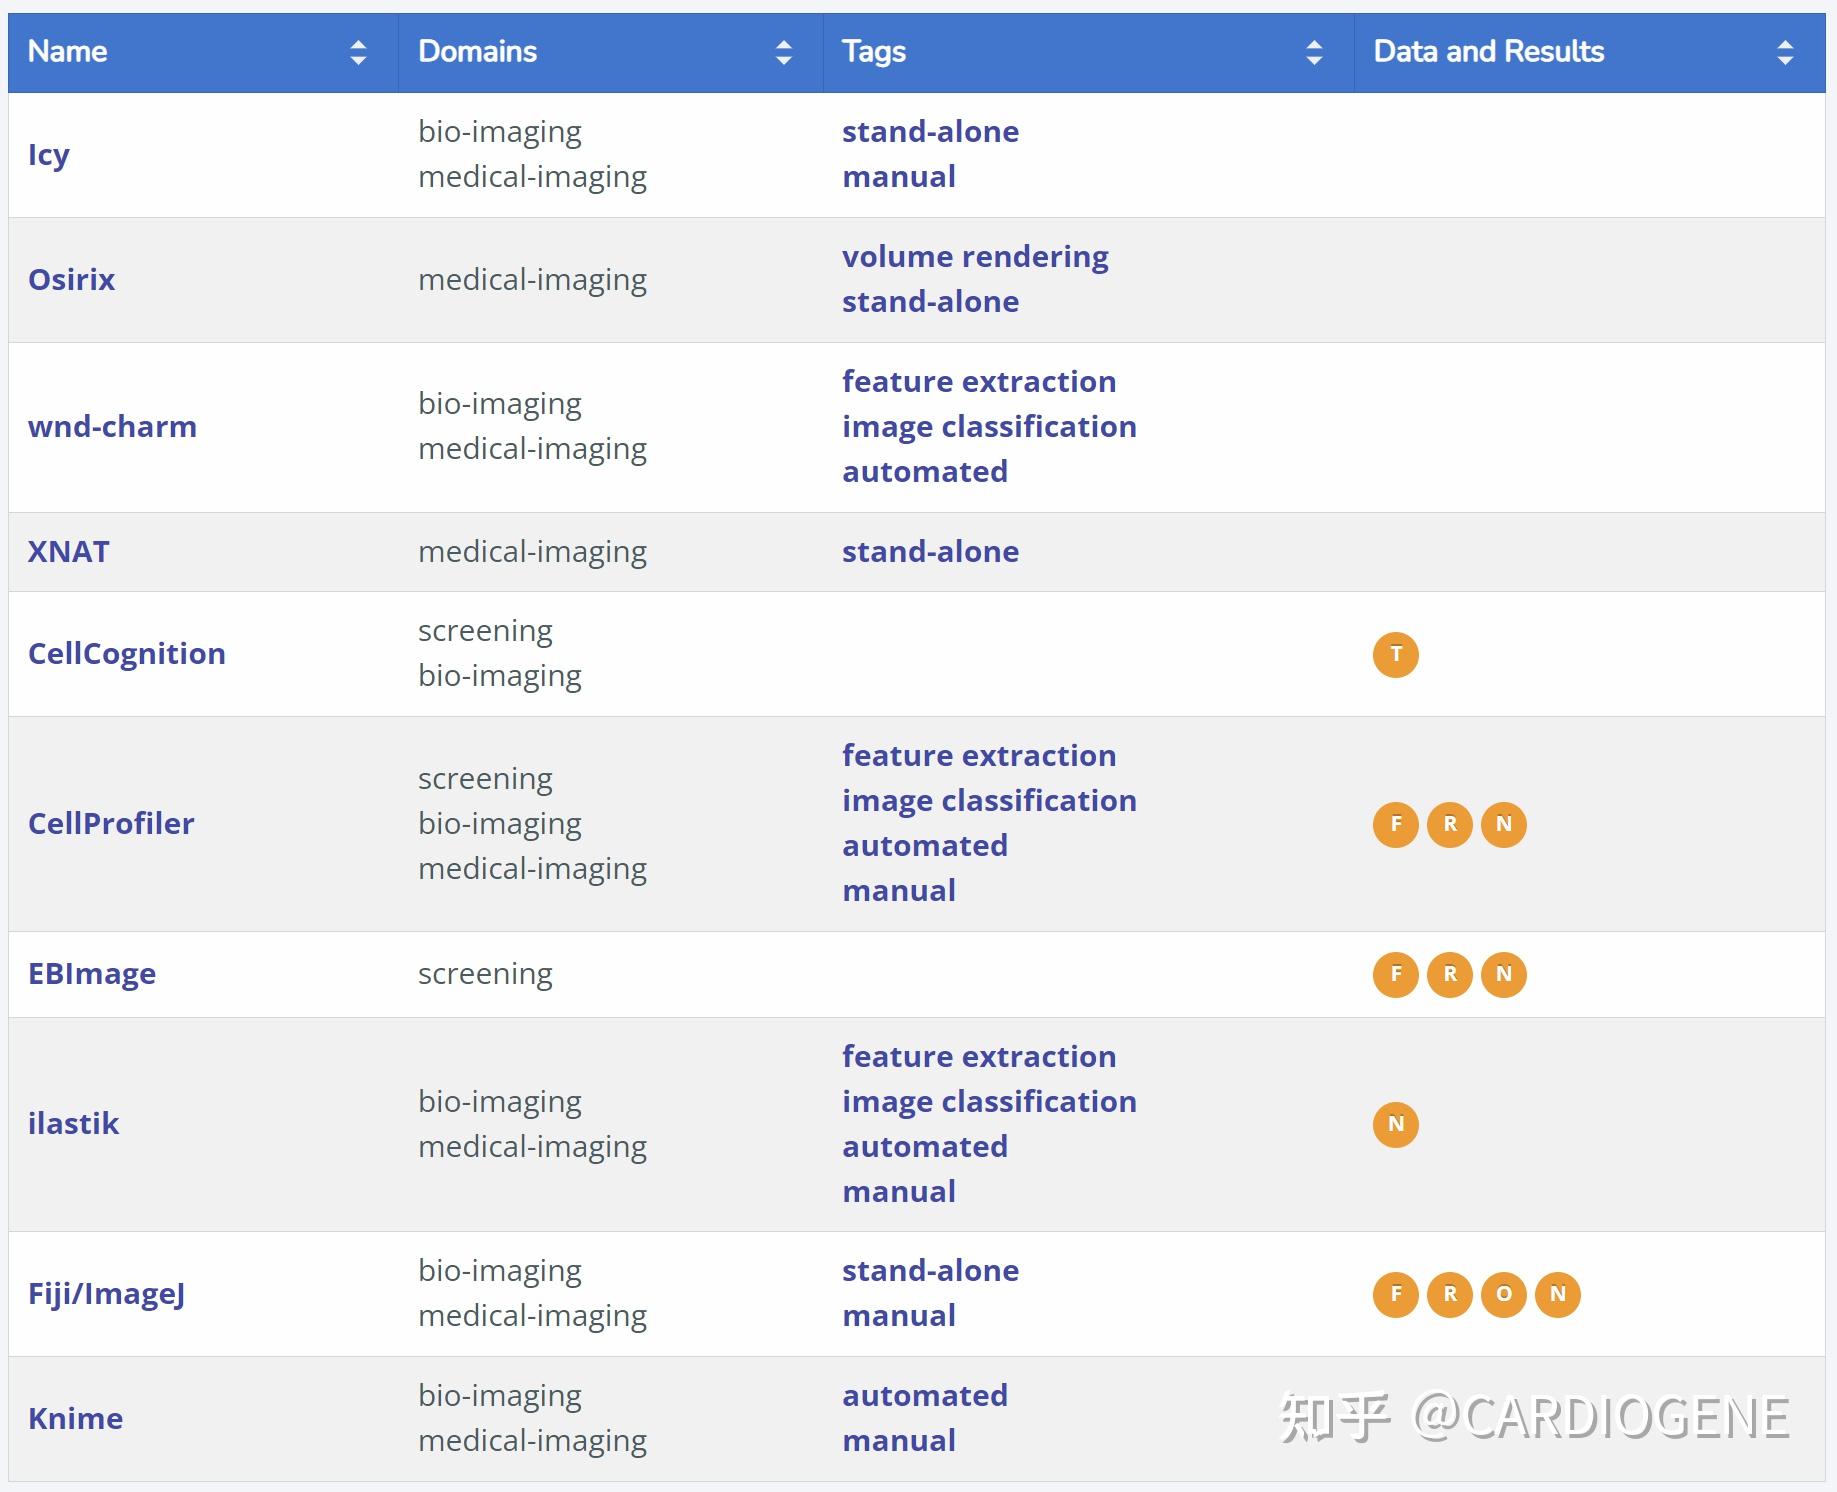The width and height of the screenshot is (1837, 1492).
Task: Open the Icy tool link
Action: tap(49, 155)
